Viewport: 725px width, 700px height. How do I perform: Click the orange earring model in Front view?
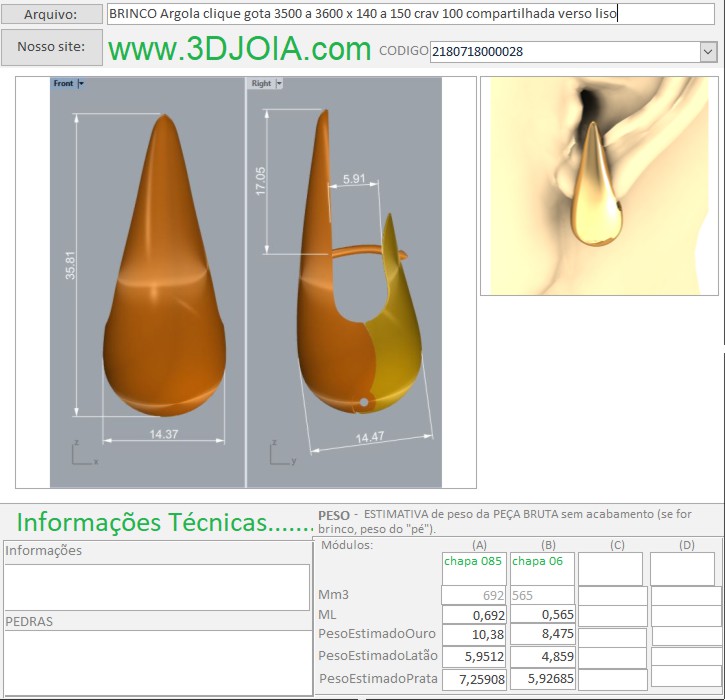pos(163,300)
